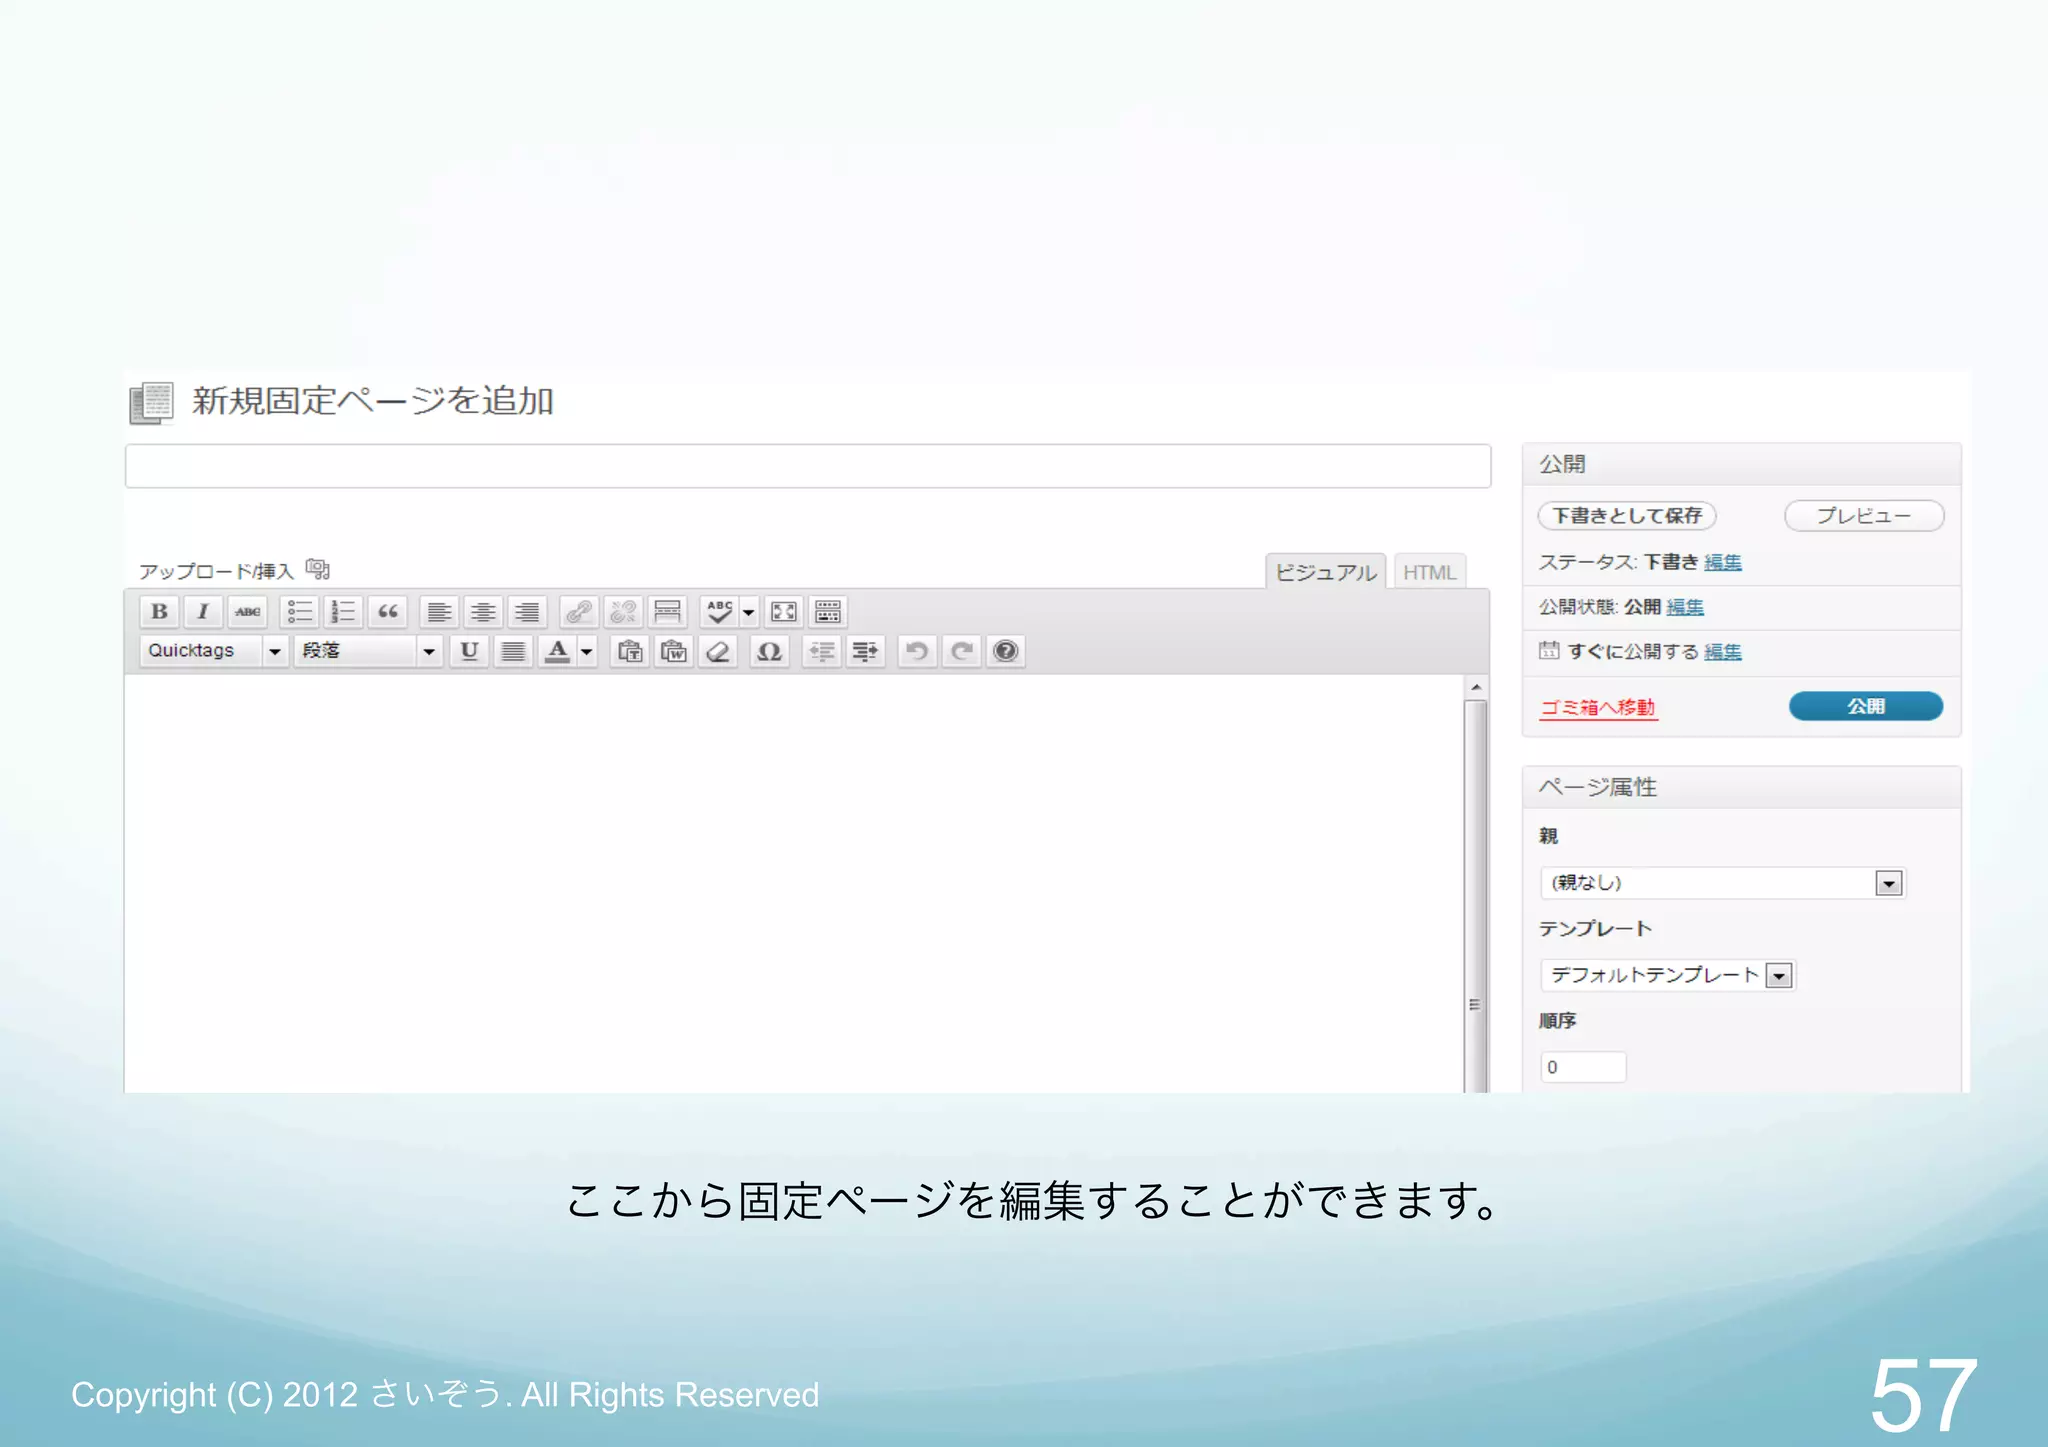This screenshot has height=1447, width=2048.
Task: Click the calendar icon beside すぐに公開する
Action: (1549, 651)
